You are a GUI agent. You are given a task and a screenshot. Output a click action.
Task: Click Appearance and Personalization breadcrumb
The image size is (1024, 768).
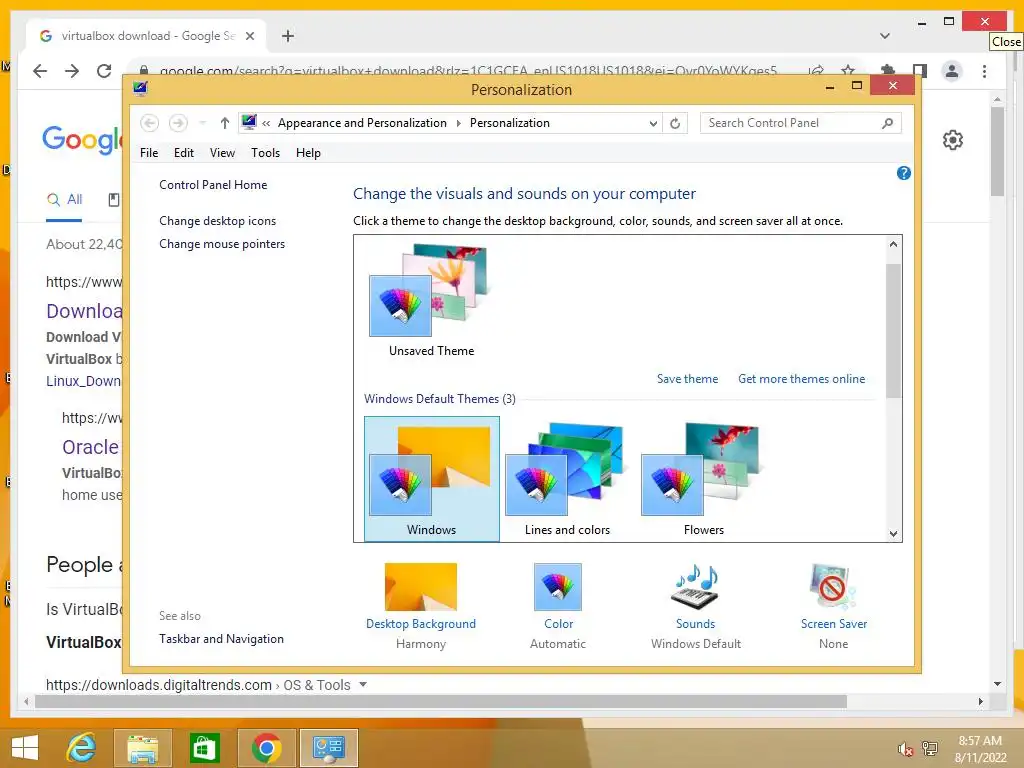click(362, 123)
